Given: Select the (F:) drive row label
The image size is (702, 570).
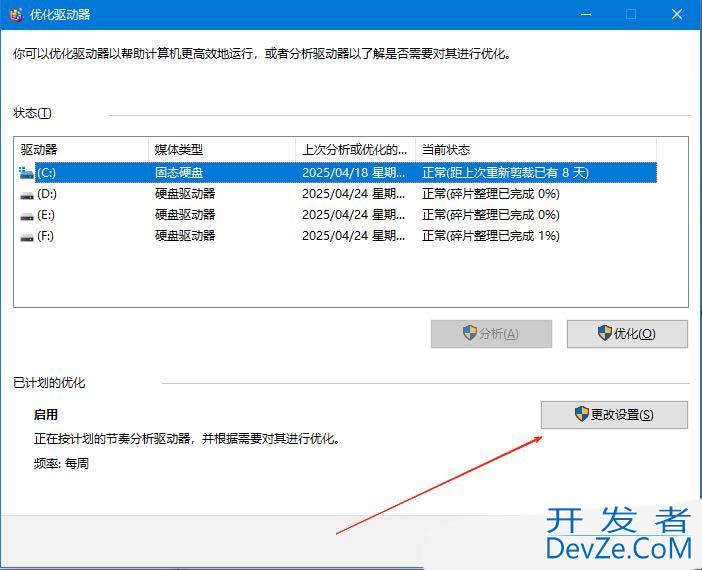Looking at the screenshot, I should tap(45, 236).
